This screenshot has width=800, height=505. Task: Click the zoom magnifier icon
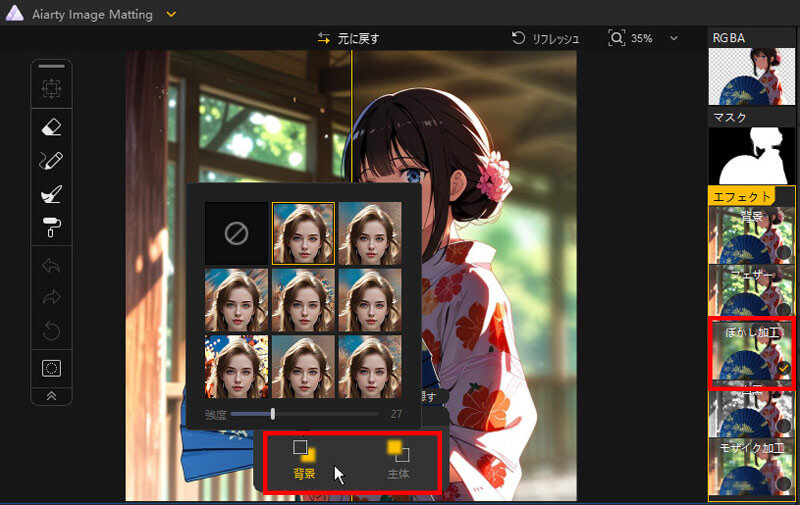[x=616, y=38]
